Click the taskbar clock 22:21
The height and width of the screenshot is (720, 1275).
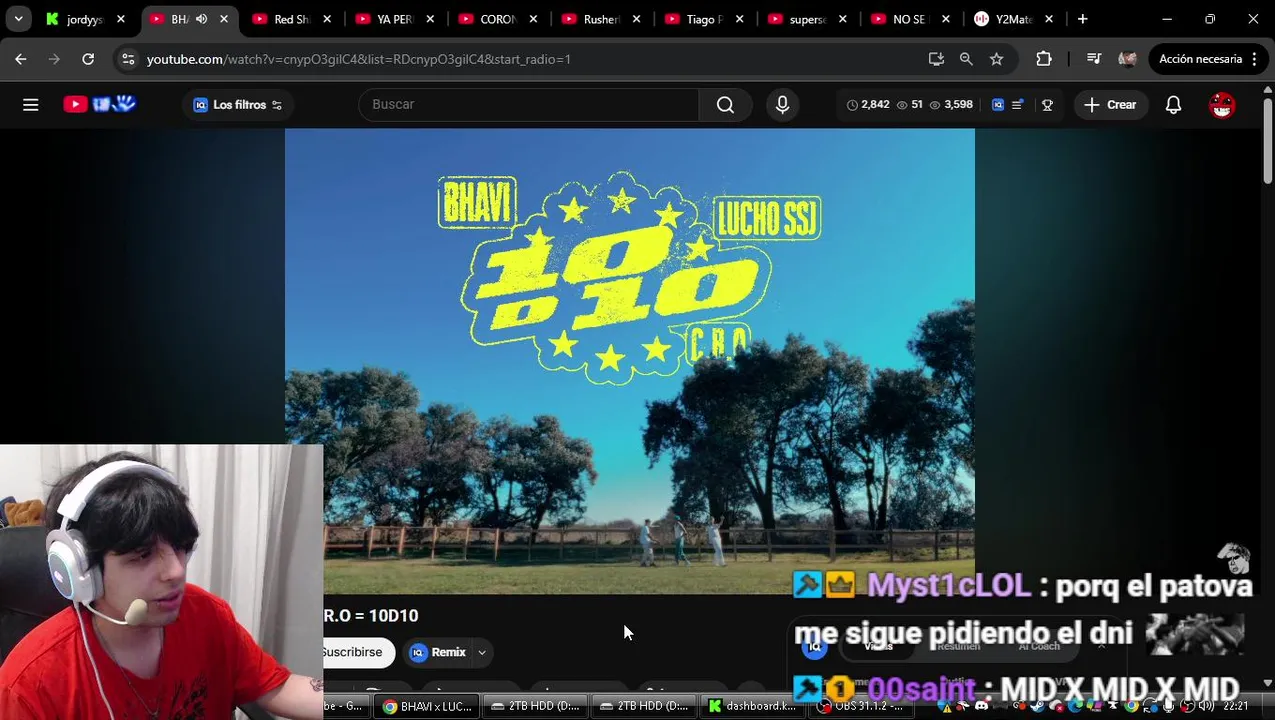coord(1236,706)
